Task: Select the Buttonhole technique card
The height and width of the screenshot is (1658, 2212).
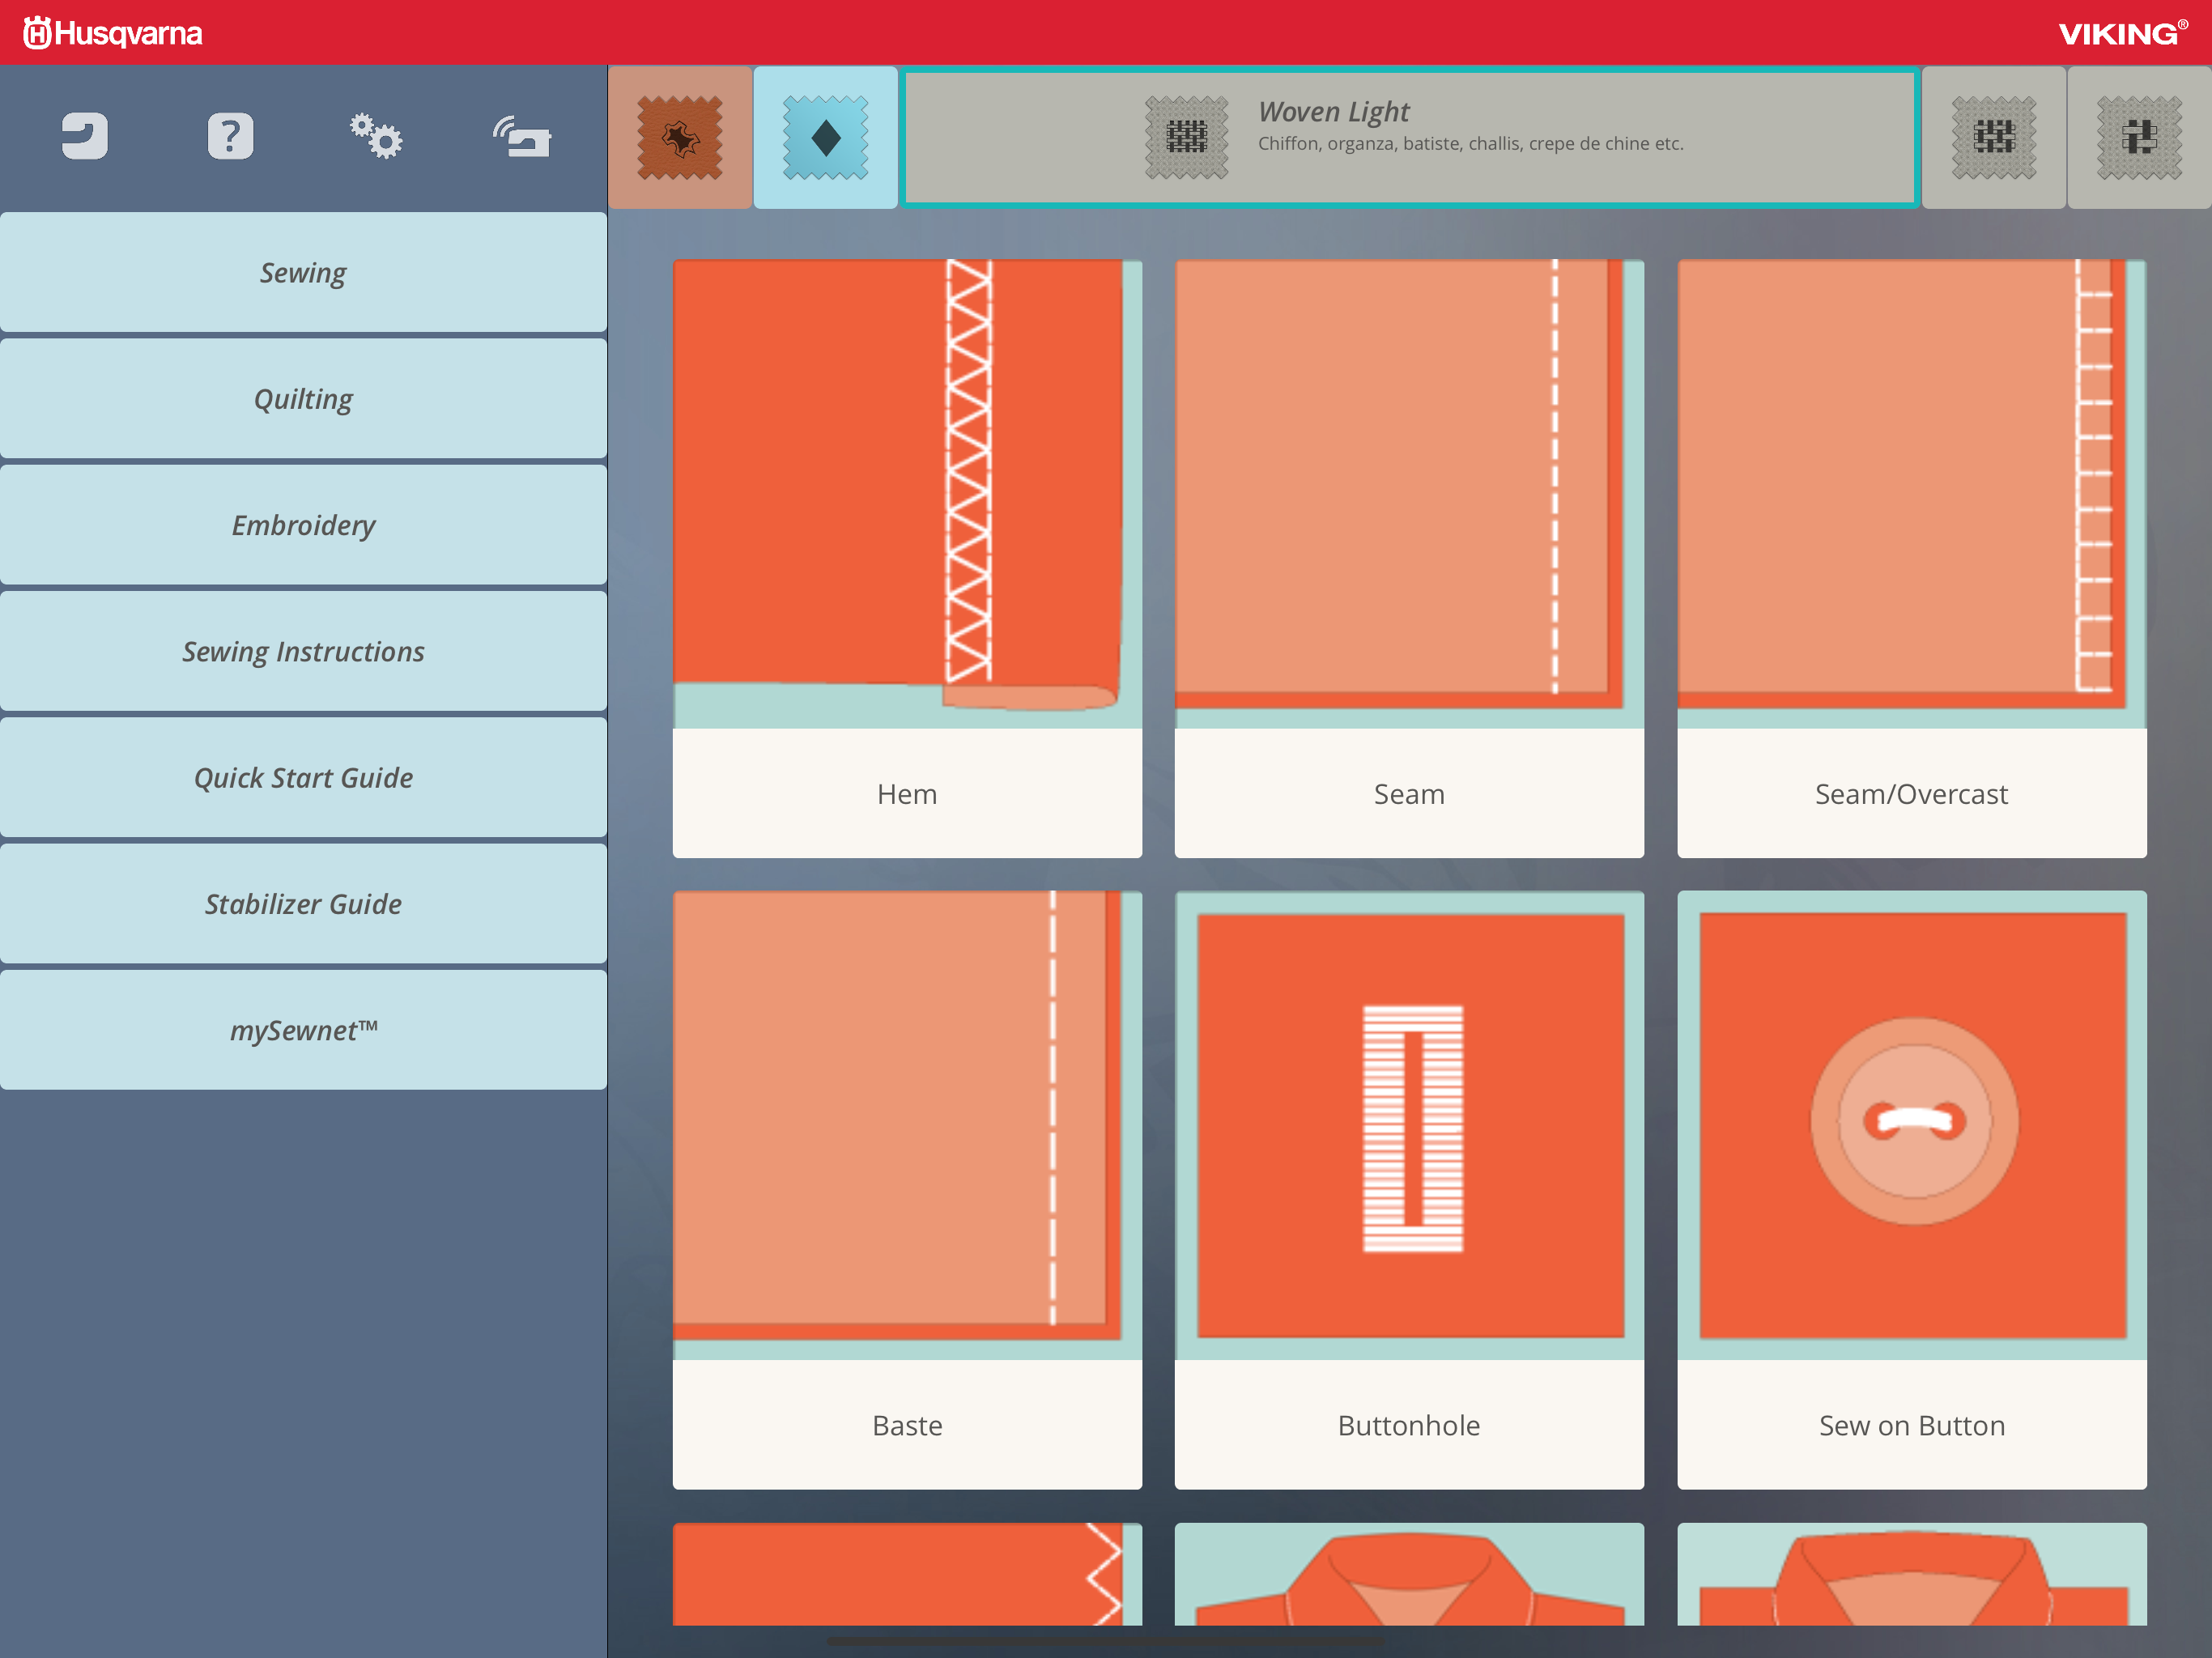Action: pos(1409,1190)
